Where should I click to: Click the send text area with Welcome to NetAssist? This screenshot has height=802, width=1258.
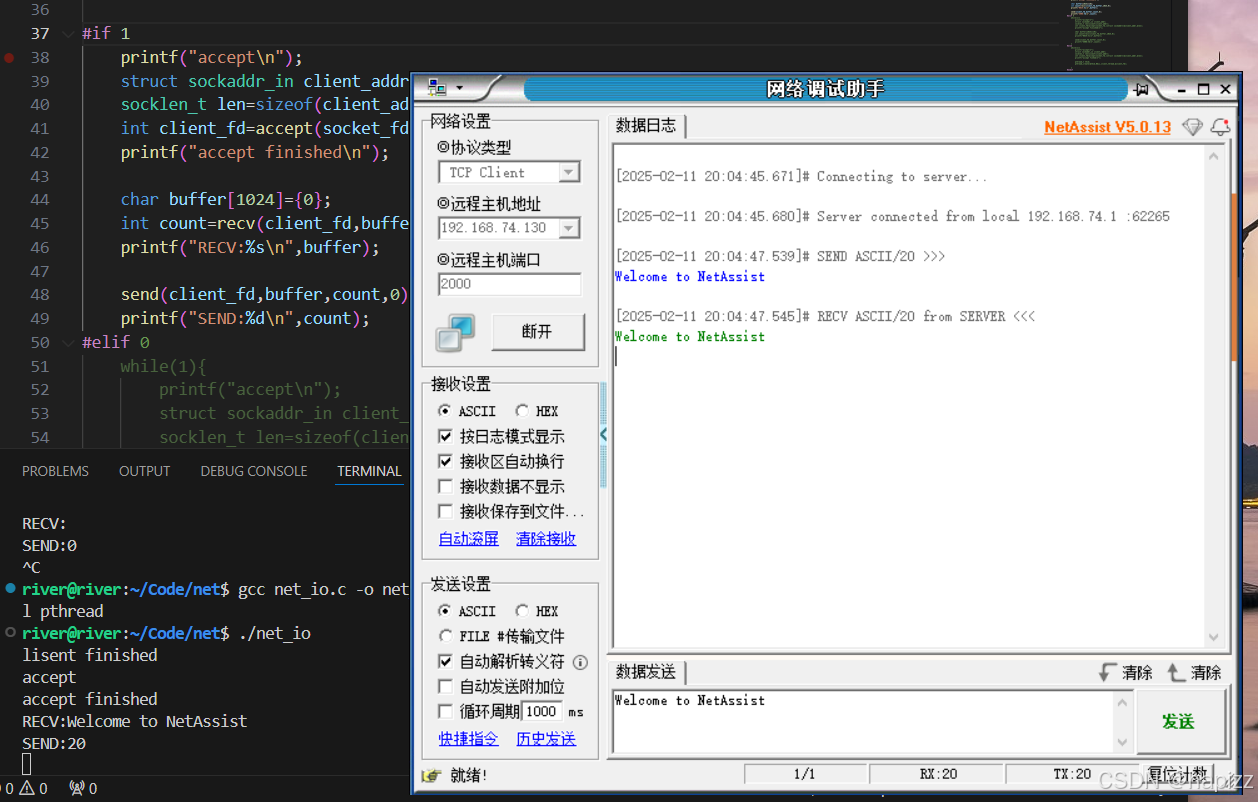coord(864,721)
